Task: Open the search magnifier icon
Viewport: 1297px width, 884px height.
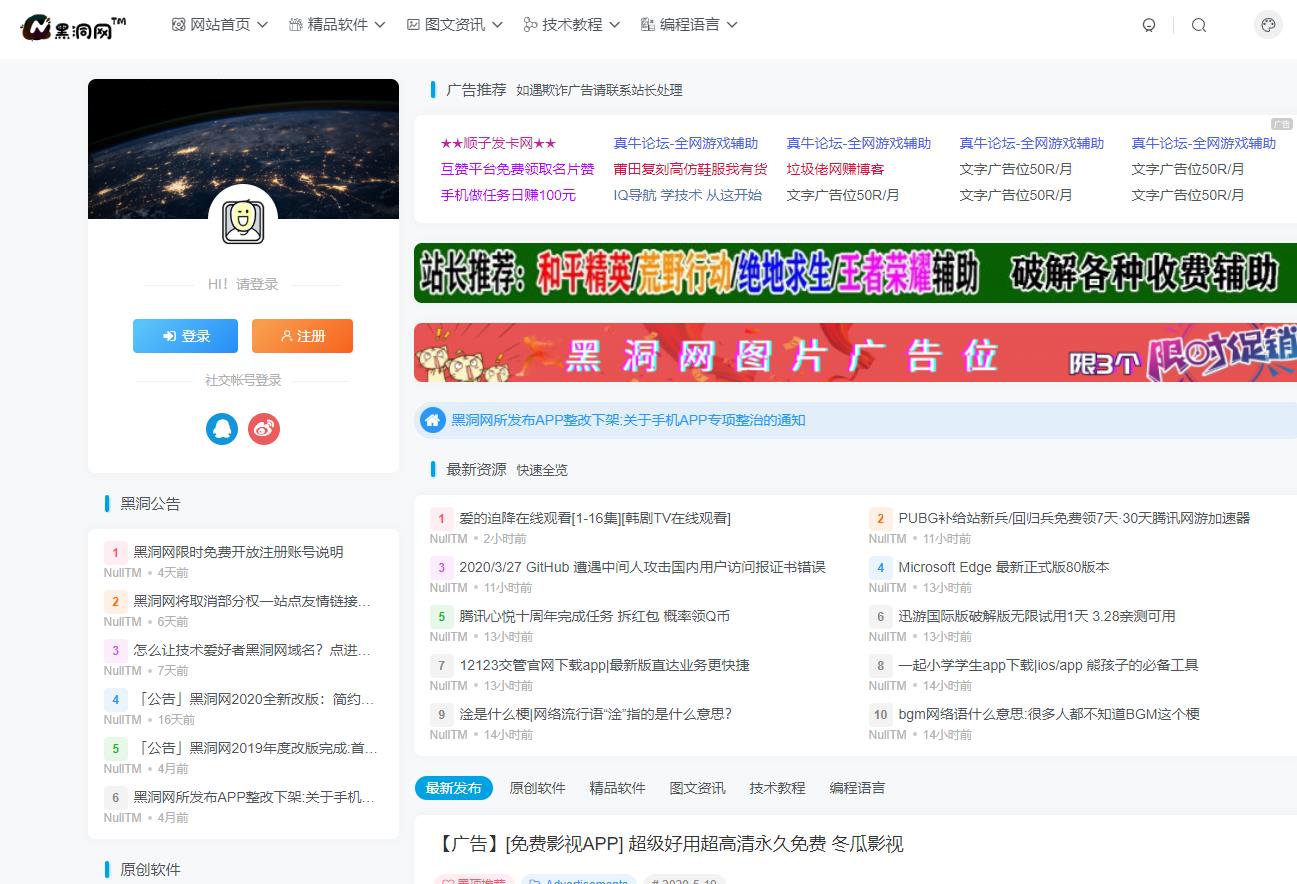Action: 1199,25
